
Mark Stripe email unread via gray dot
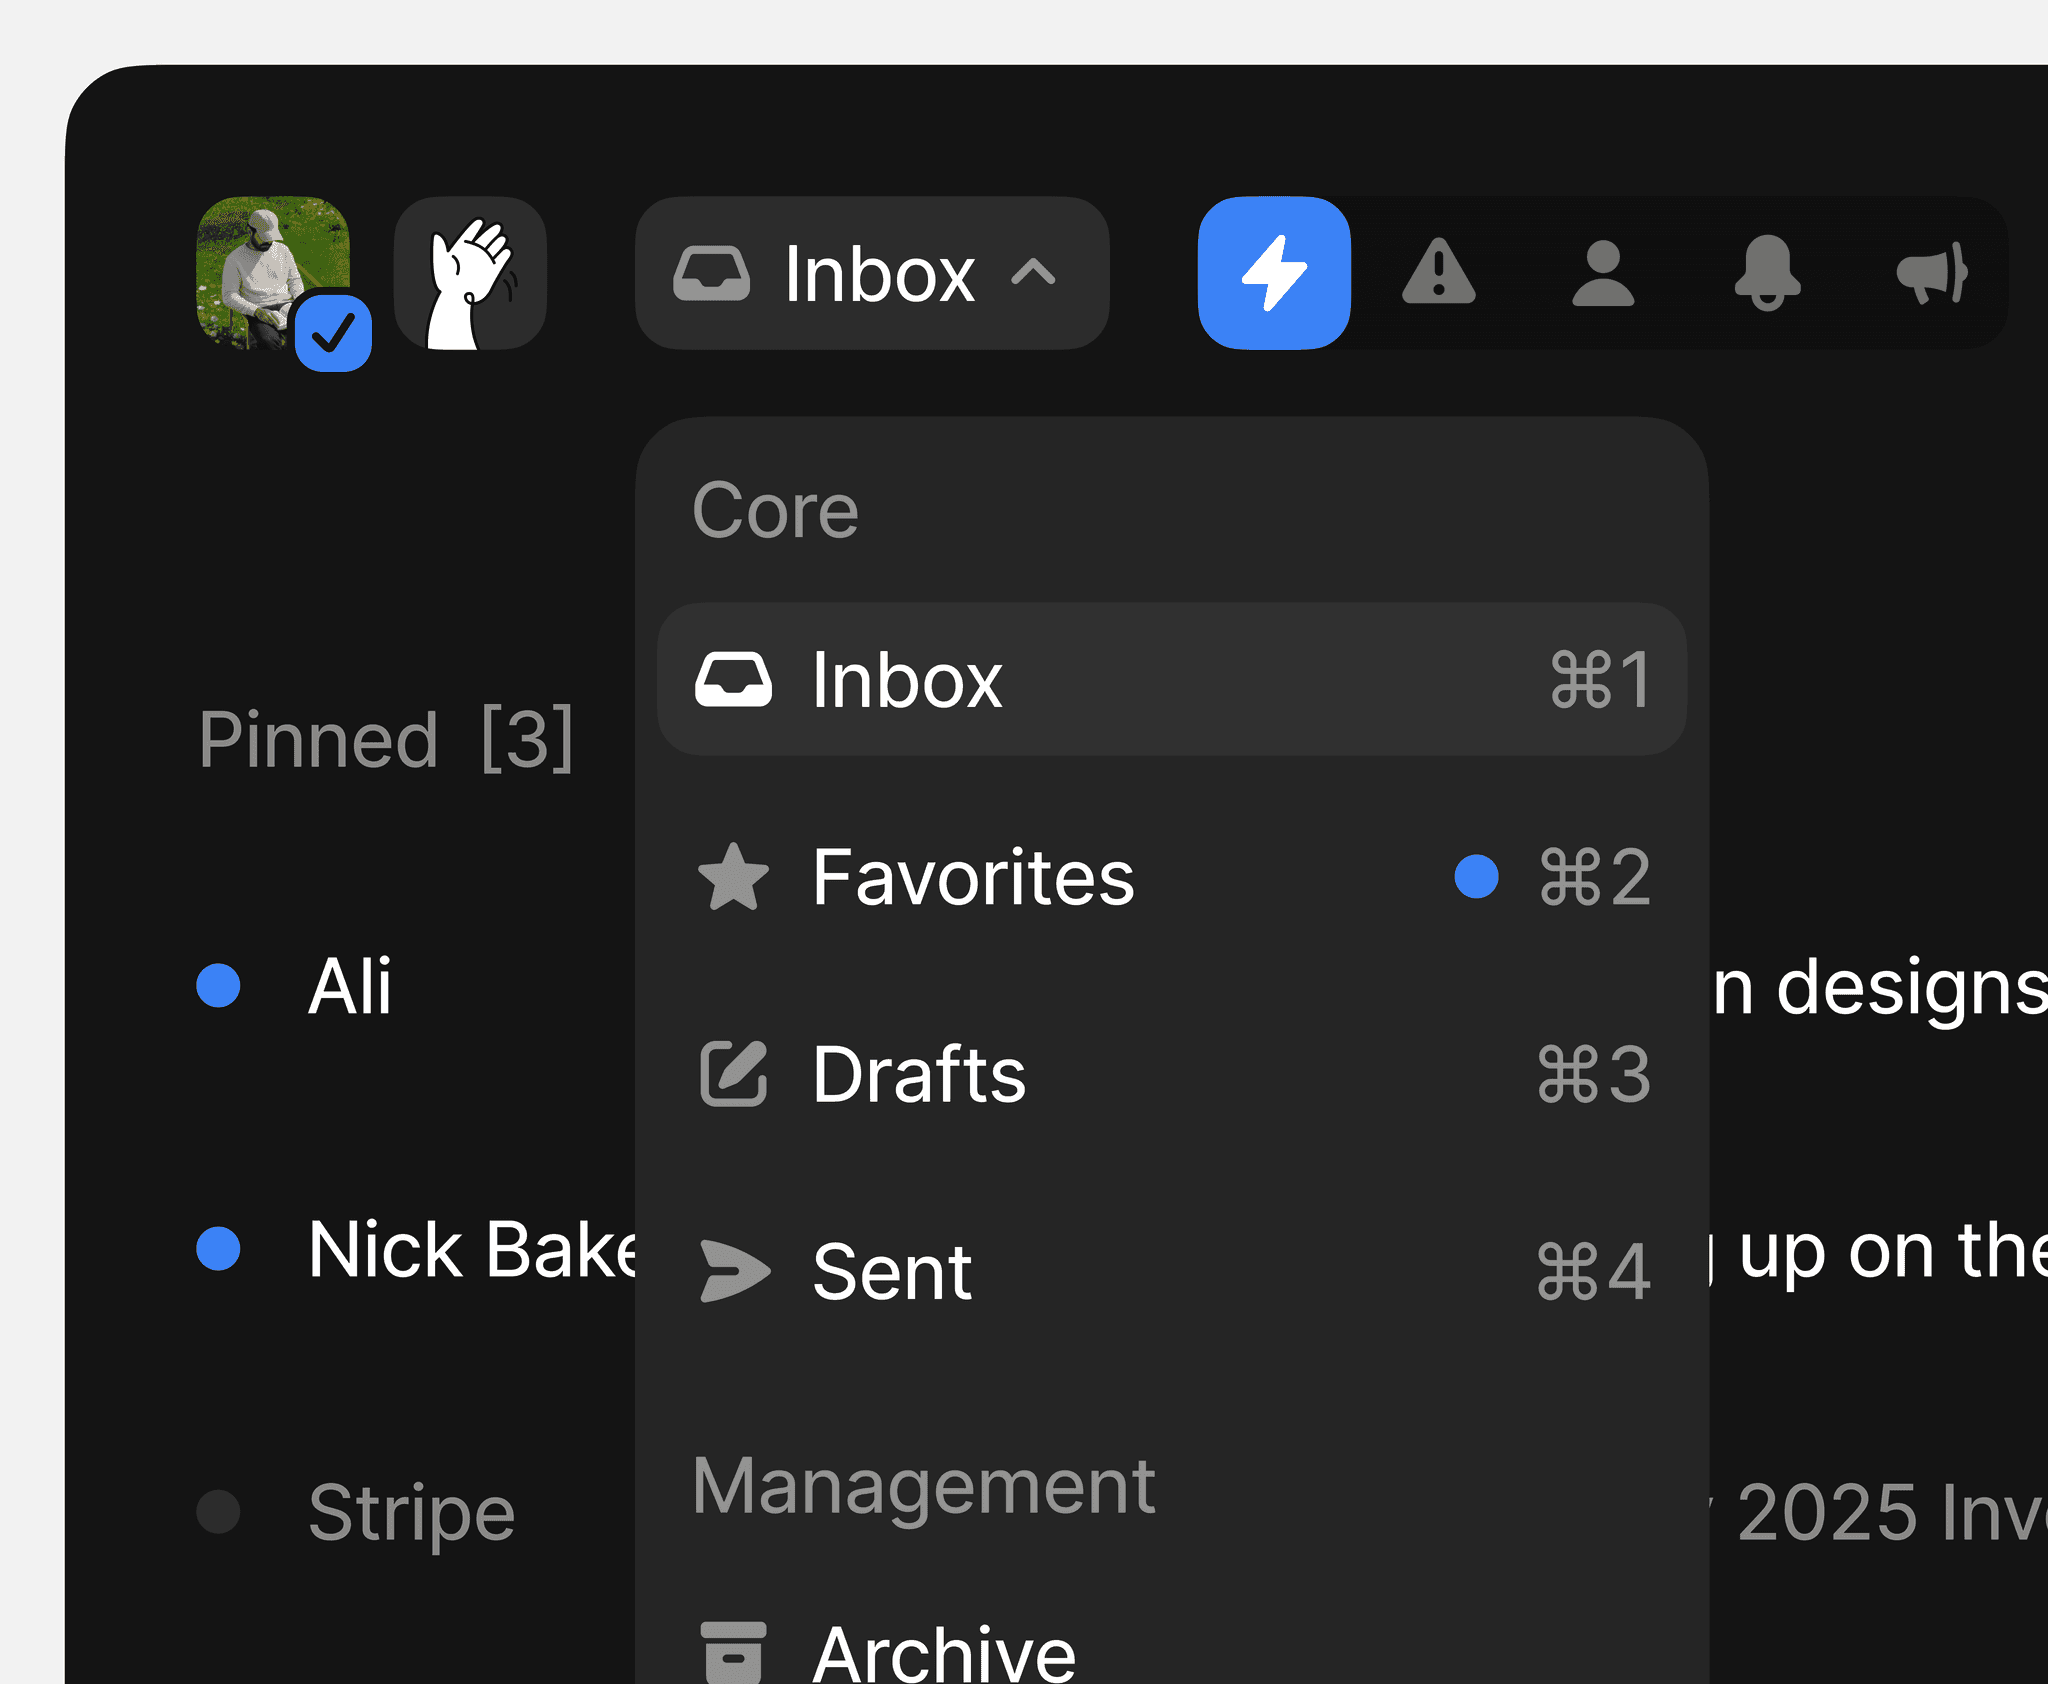[x=218, y=1511]
